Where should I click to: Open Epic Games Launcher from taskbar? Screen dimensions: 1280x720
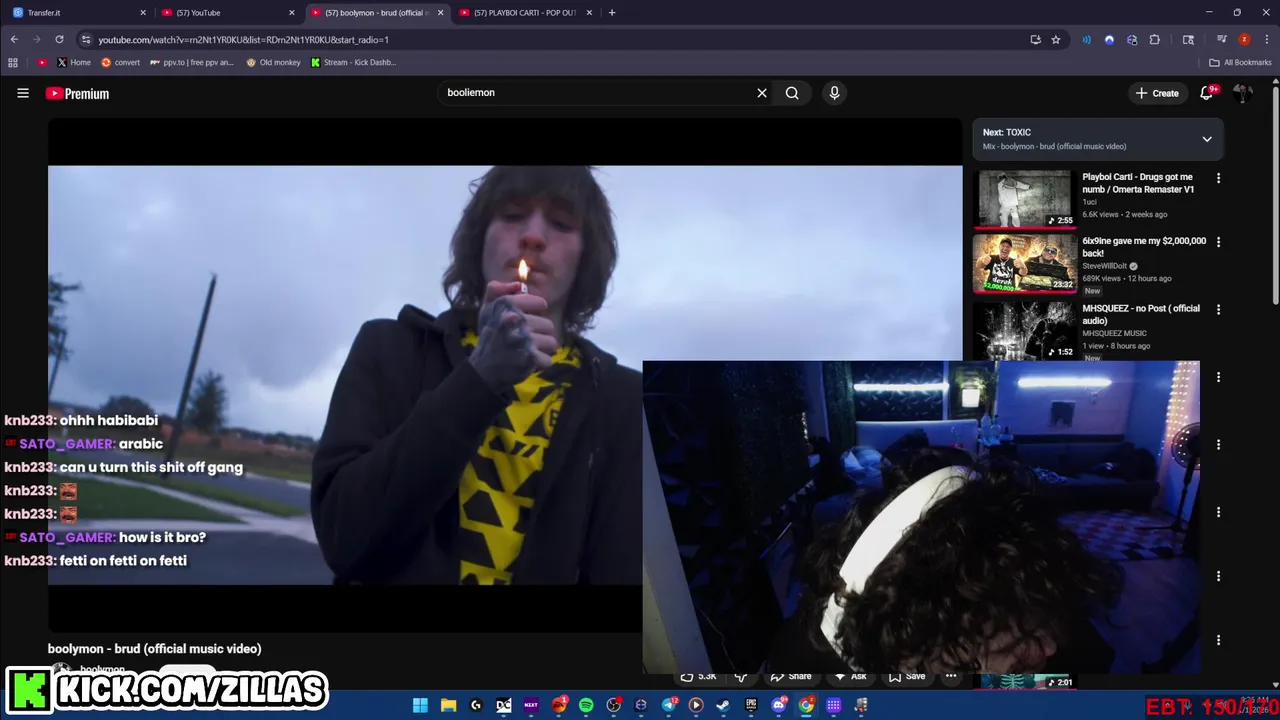751,705
